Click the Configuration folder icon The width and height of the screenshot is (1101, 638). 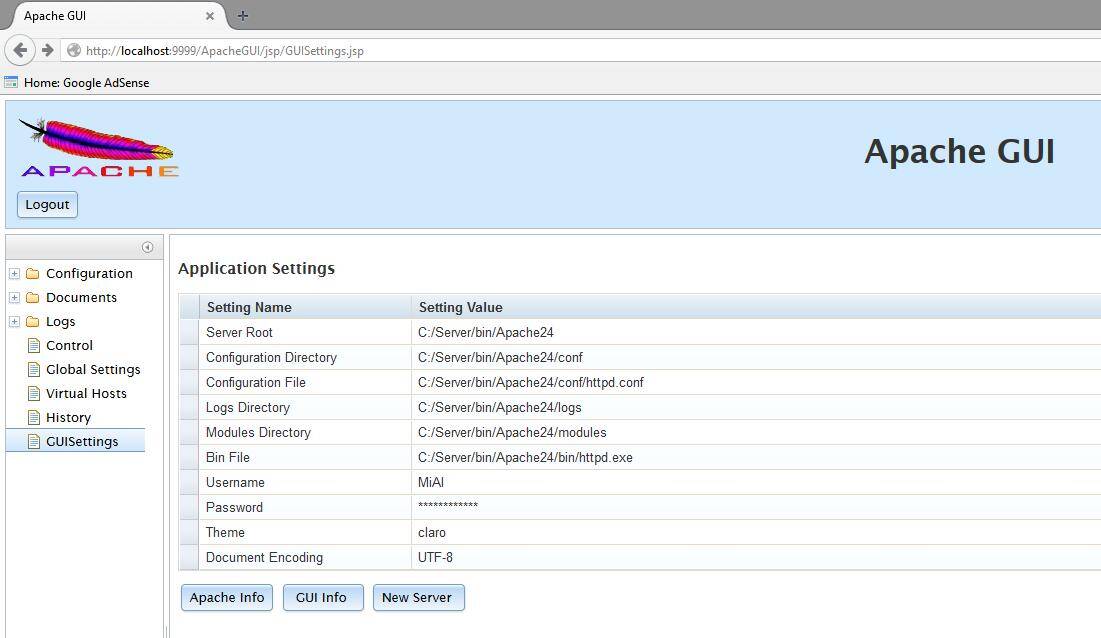click(x=33, y=273)
